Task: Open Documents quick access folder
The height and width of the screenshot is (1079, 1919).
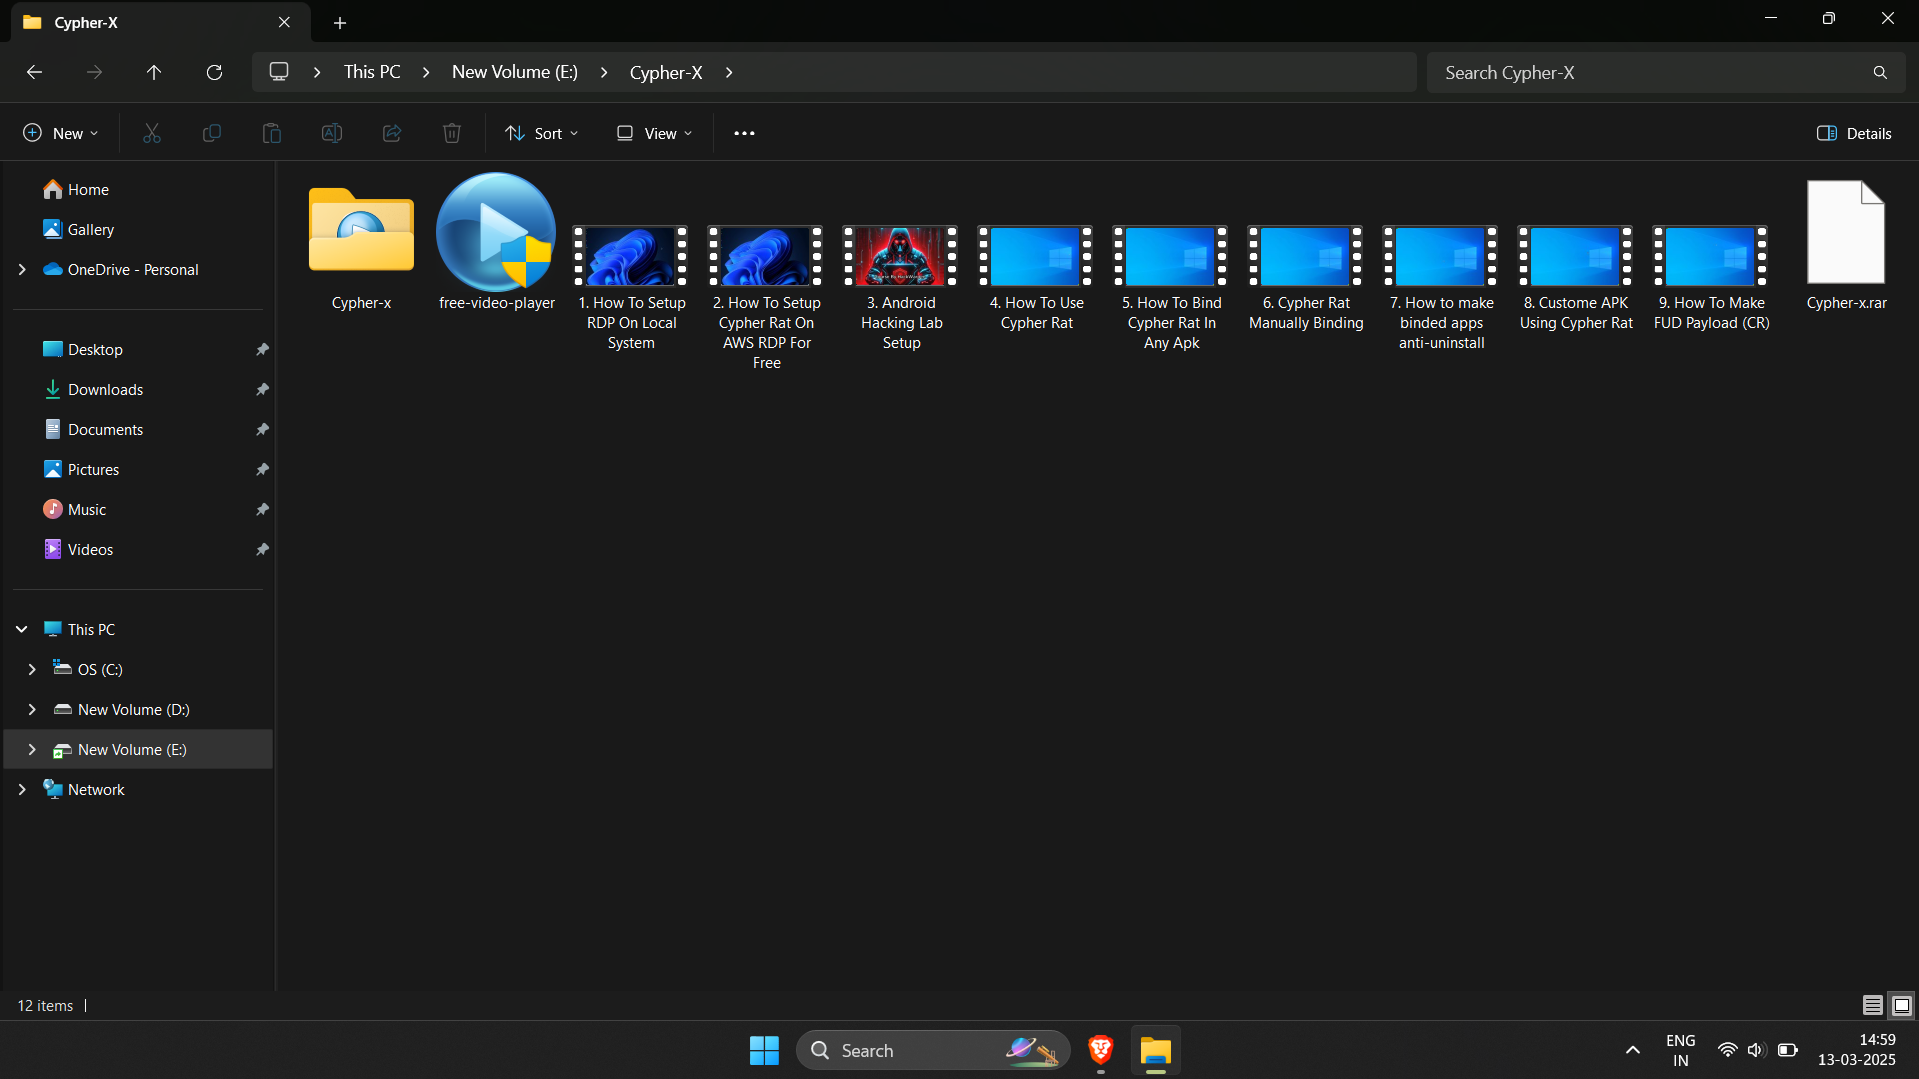Action: click(x=139, y=429)
